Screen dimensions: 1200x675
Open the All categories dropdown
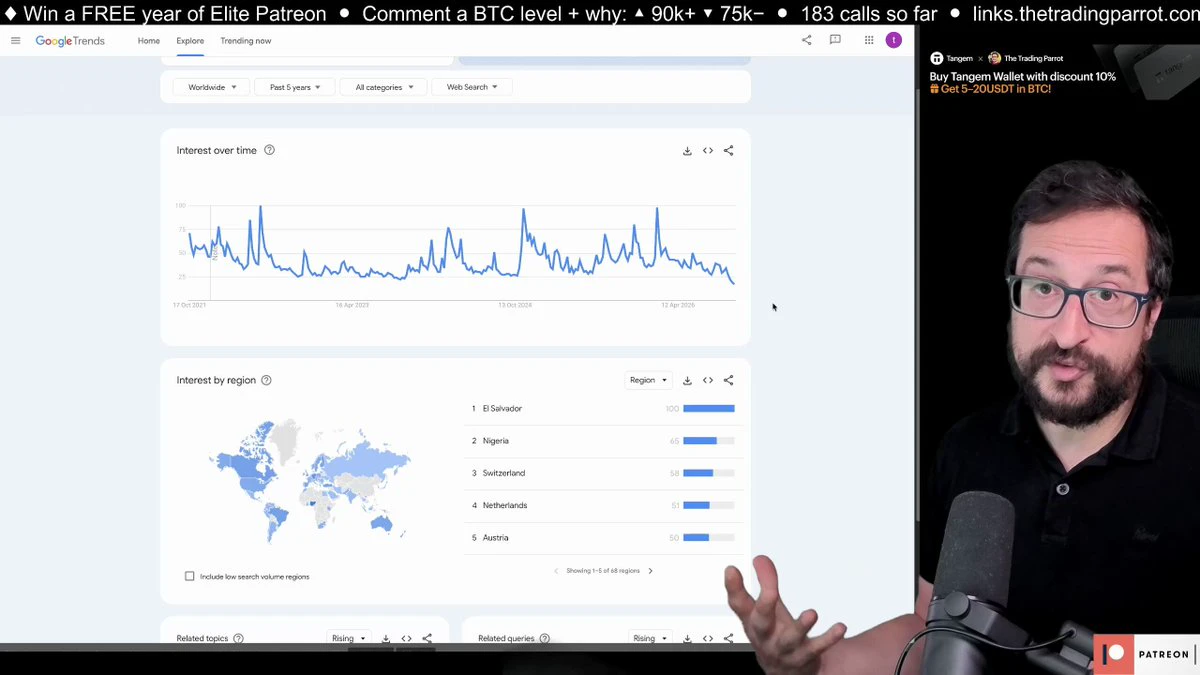pos(384,87)
